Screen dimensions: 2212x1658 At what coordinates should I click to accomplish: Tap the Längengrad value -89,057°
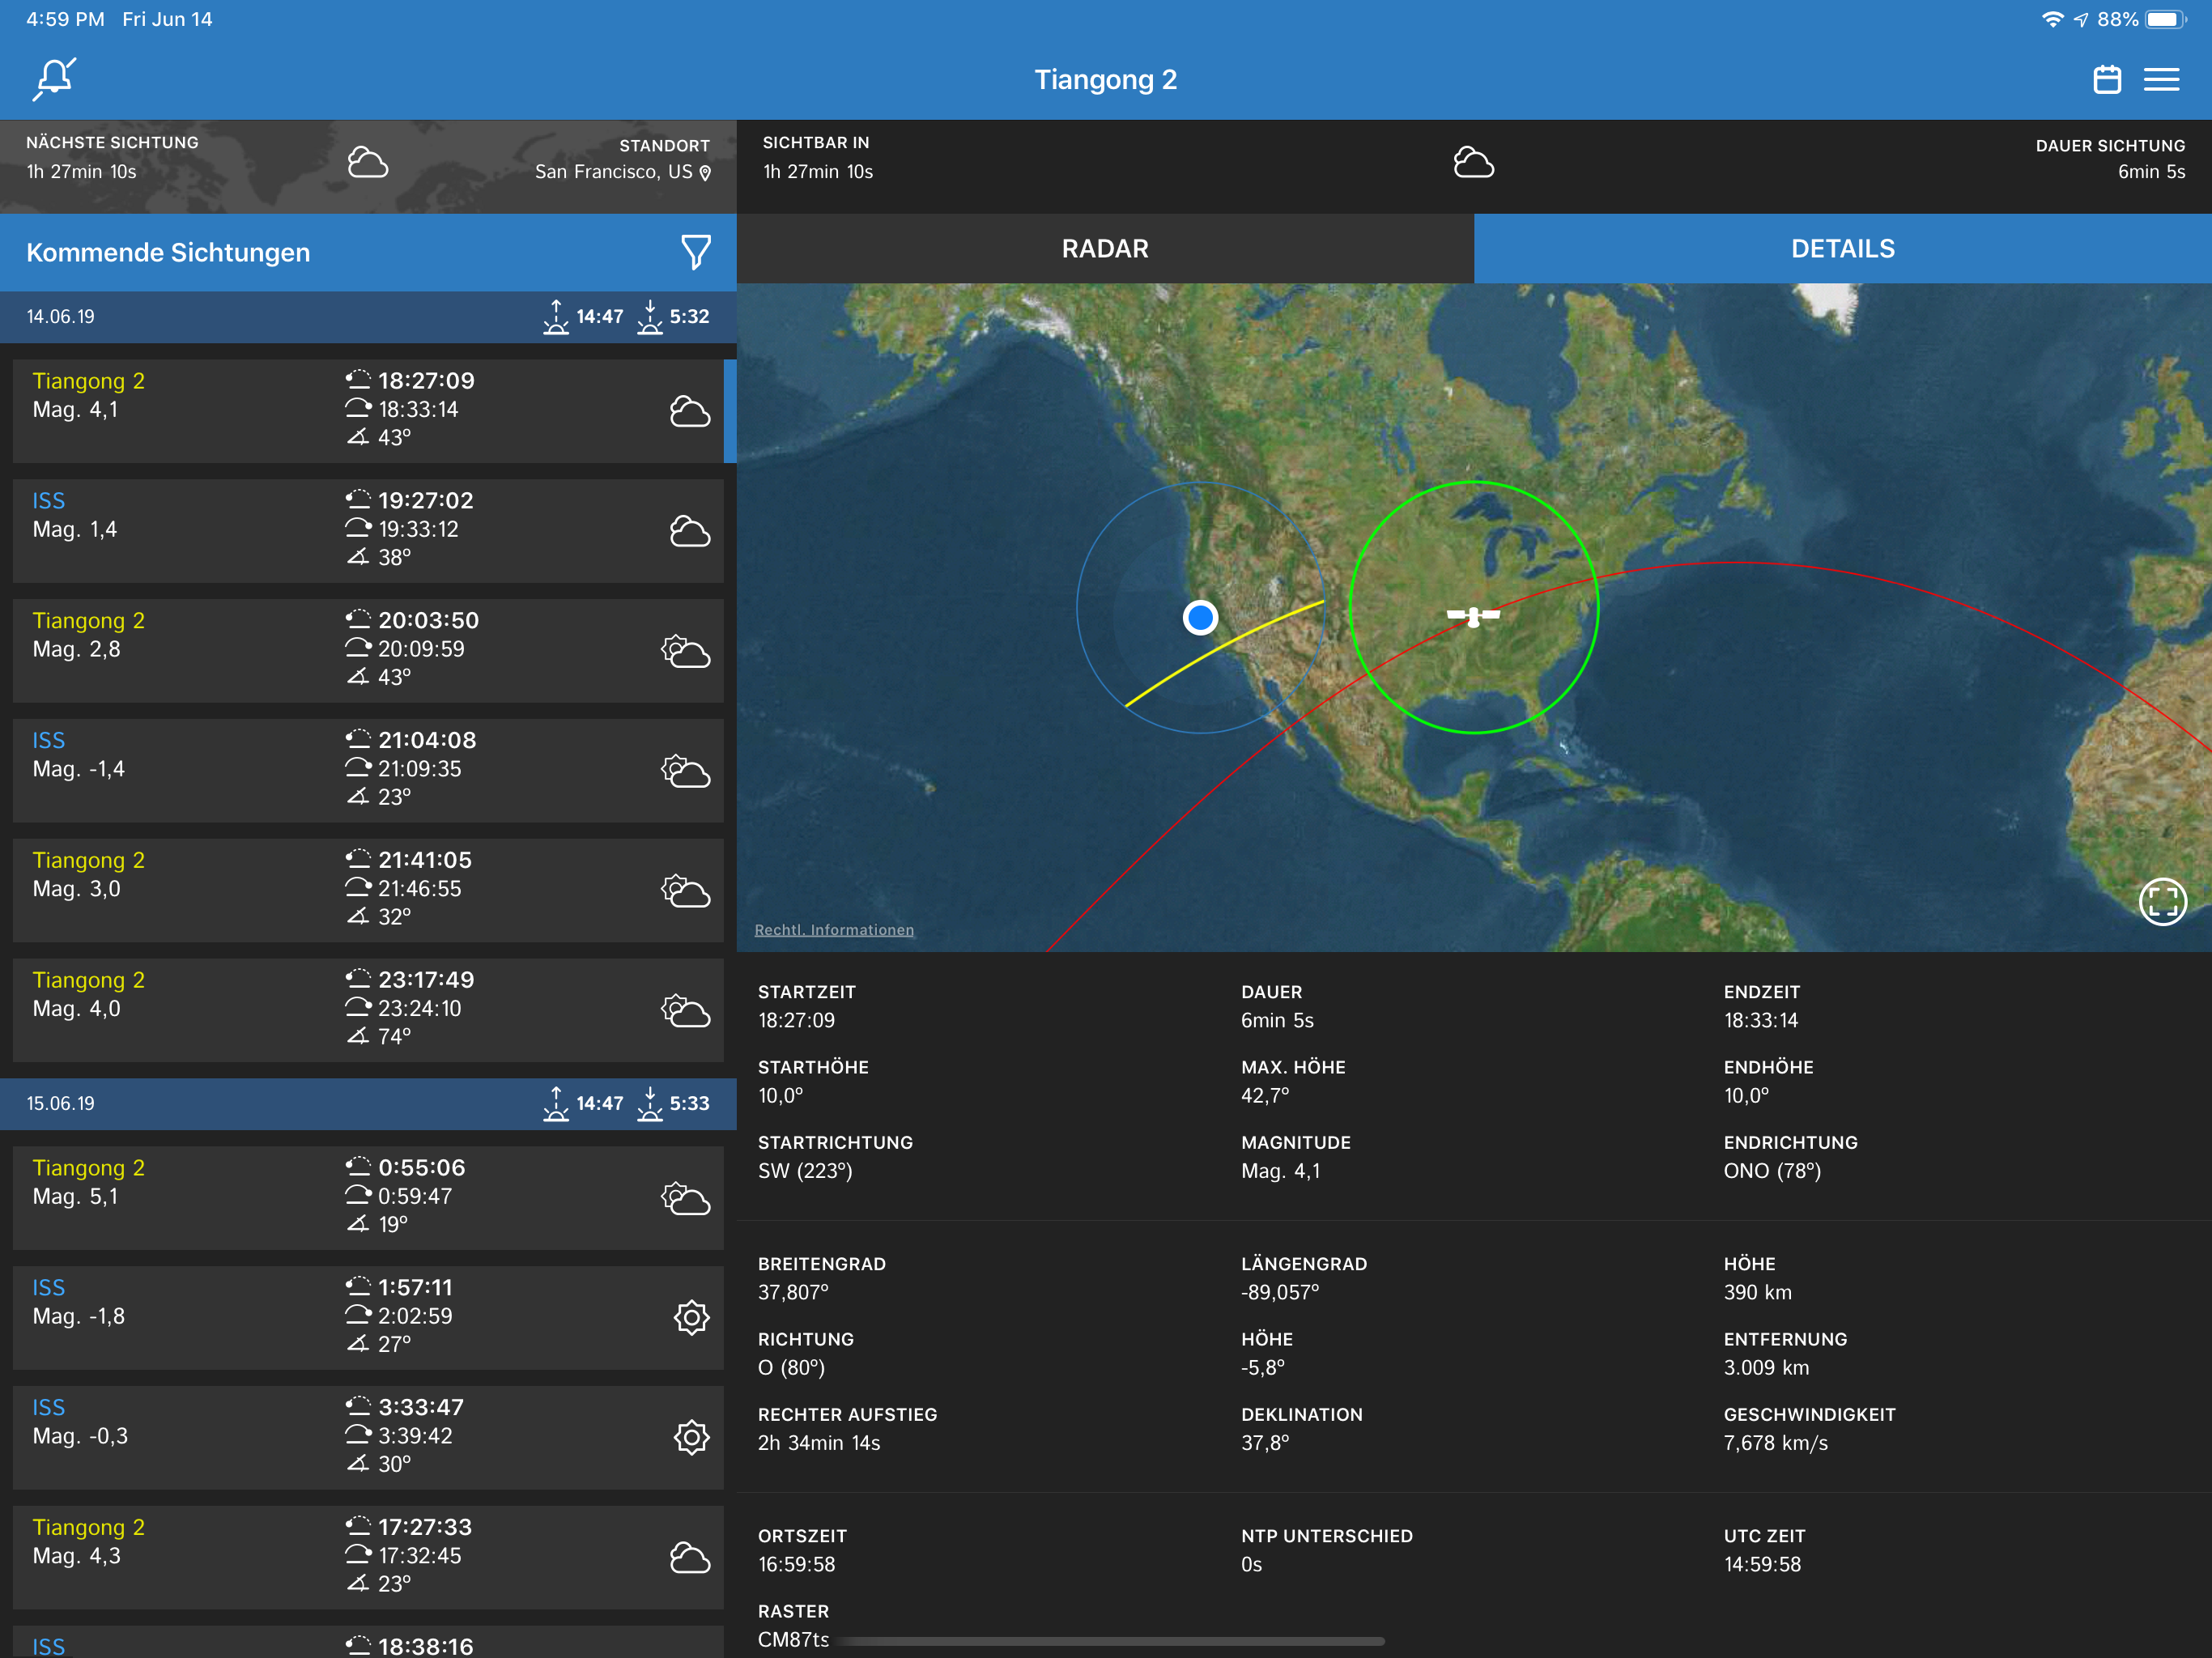pyautogui.click(x=1280, y=1293)
